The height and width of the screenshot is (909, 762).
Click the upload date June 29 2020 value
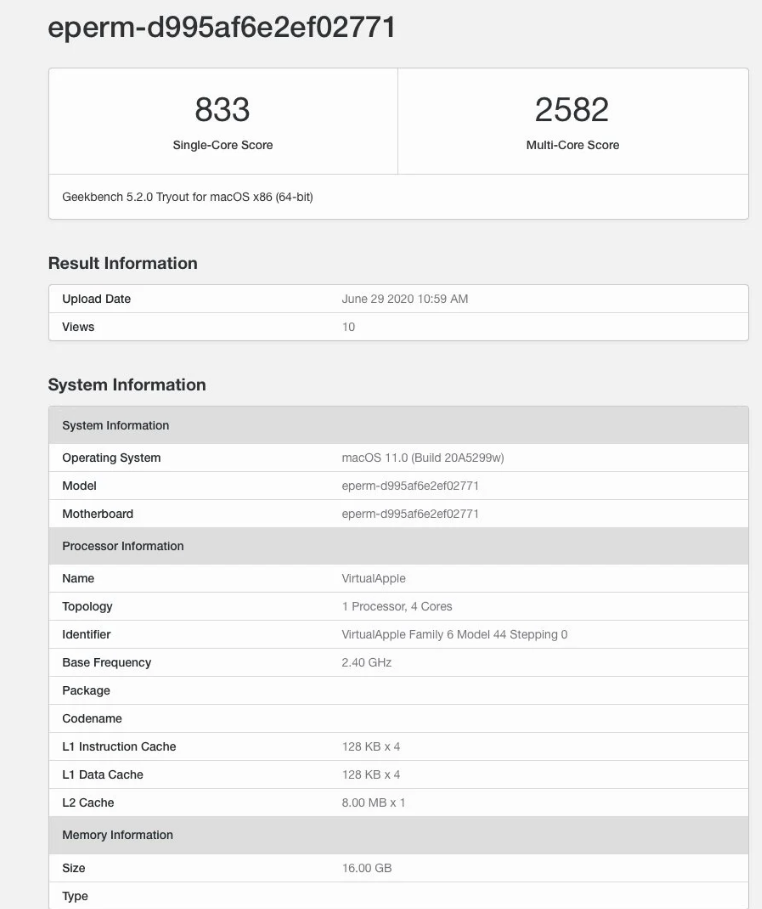[x=404, y=299]
